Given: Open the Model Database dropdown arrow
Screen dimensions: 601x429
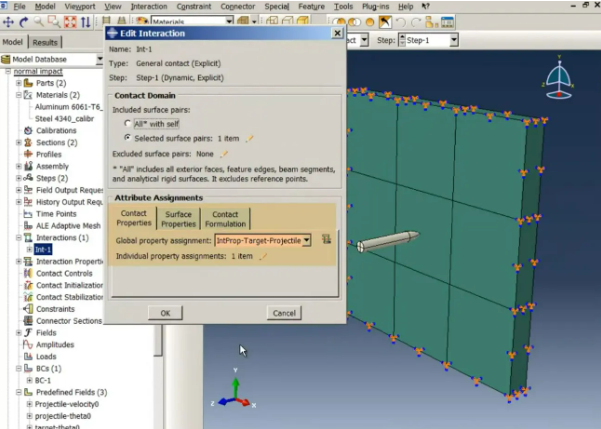Looking at the screenshot, I should click(x=99, y=59).
